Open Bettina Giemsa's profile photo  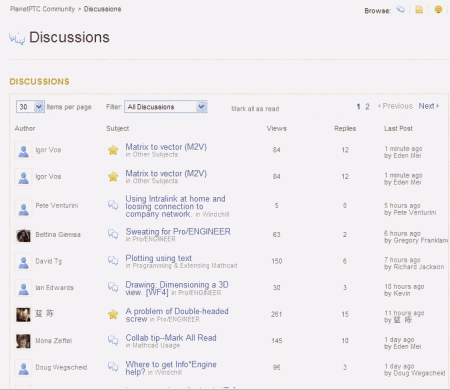23,236
